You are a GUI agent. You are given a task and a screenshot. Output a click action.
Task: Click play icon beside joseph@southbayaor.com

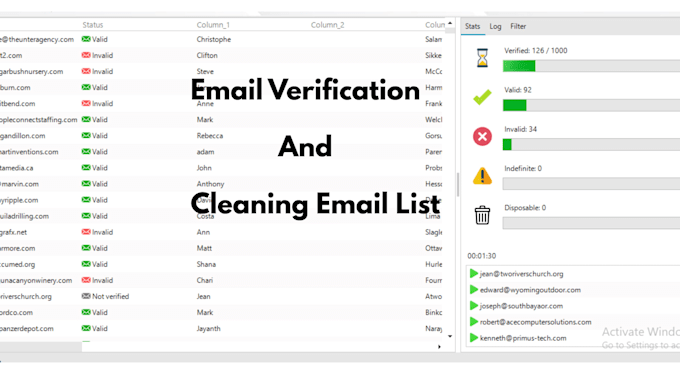(x=474, y=306)
